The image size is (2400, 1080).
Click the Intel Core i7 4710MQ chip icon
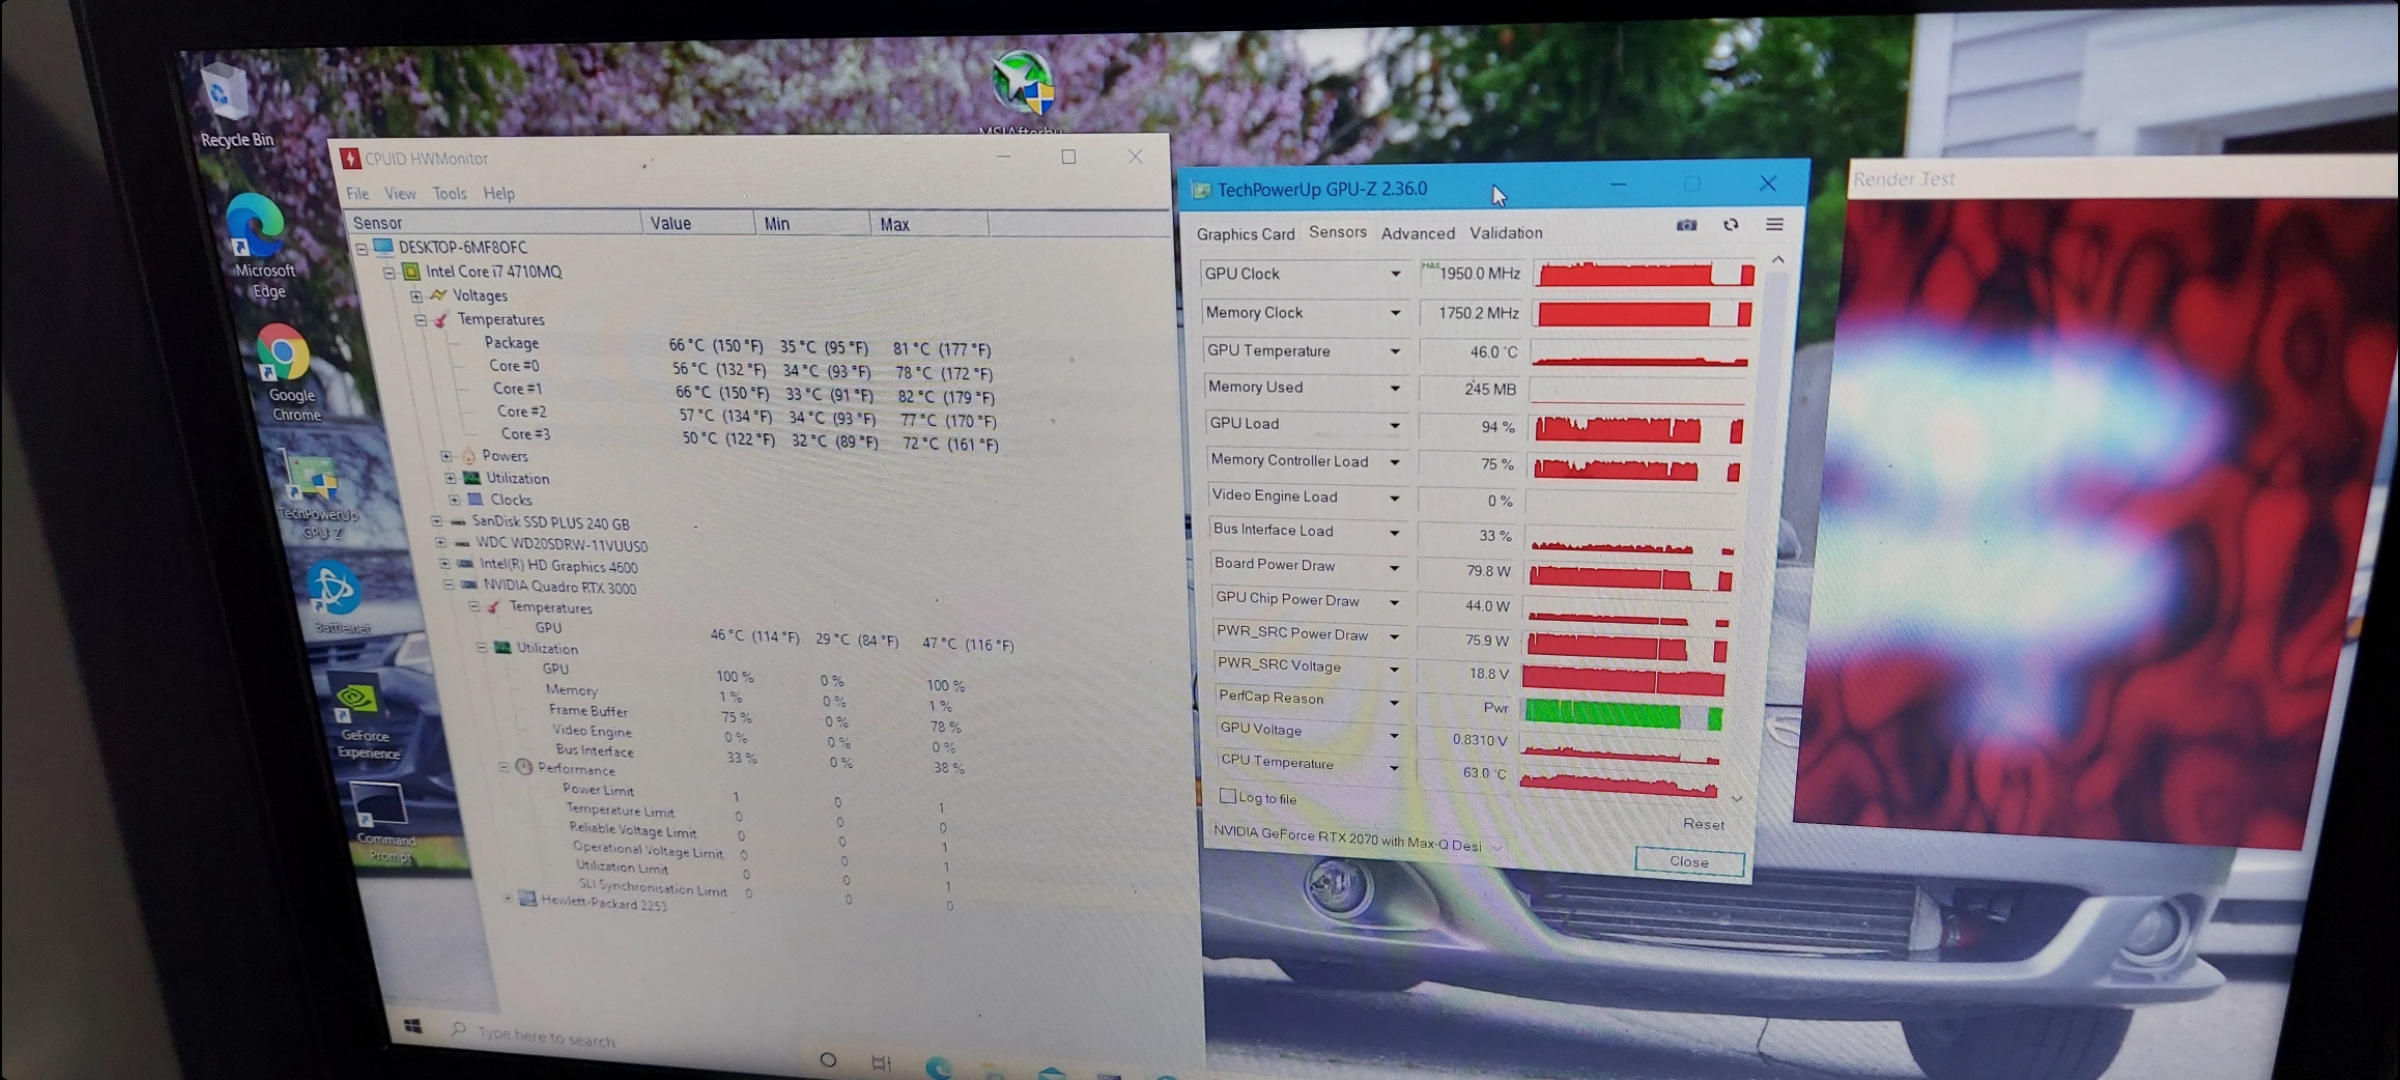point(411,271)
